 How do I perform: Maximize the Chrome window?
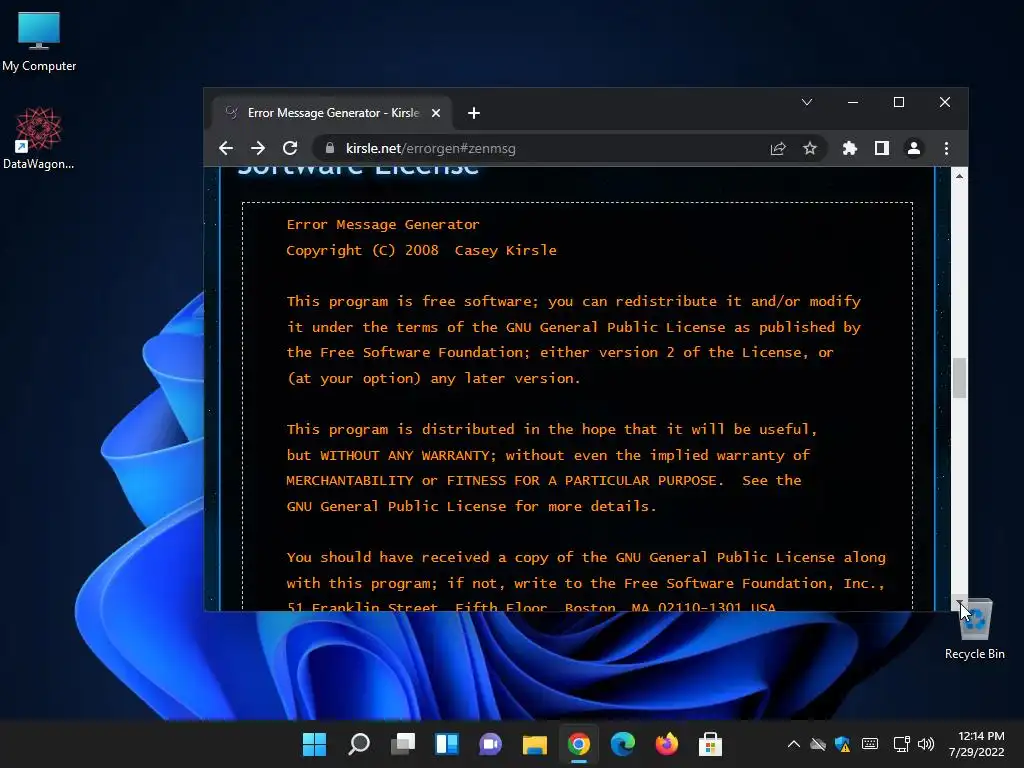tap(899, 103)
